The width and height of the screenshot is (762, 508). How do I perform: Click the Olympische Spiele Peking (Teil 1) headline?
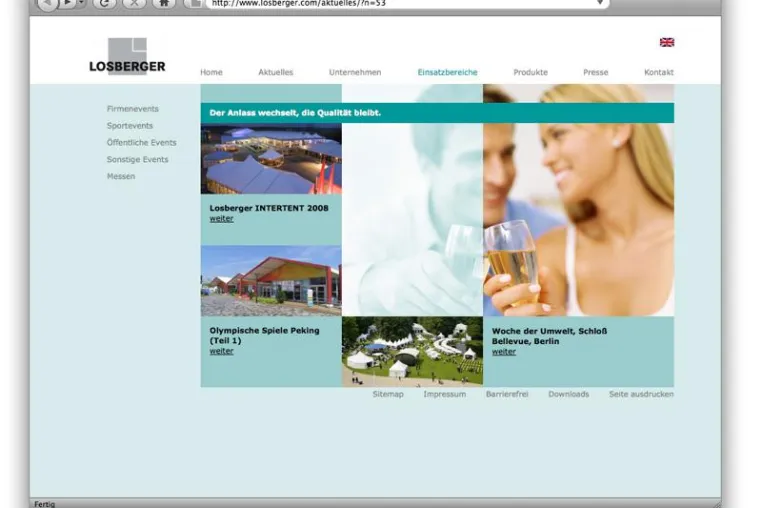[x=264, y=335]
